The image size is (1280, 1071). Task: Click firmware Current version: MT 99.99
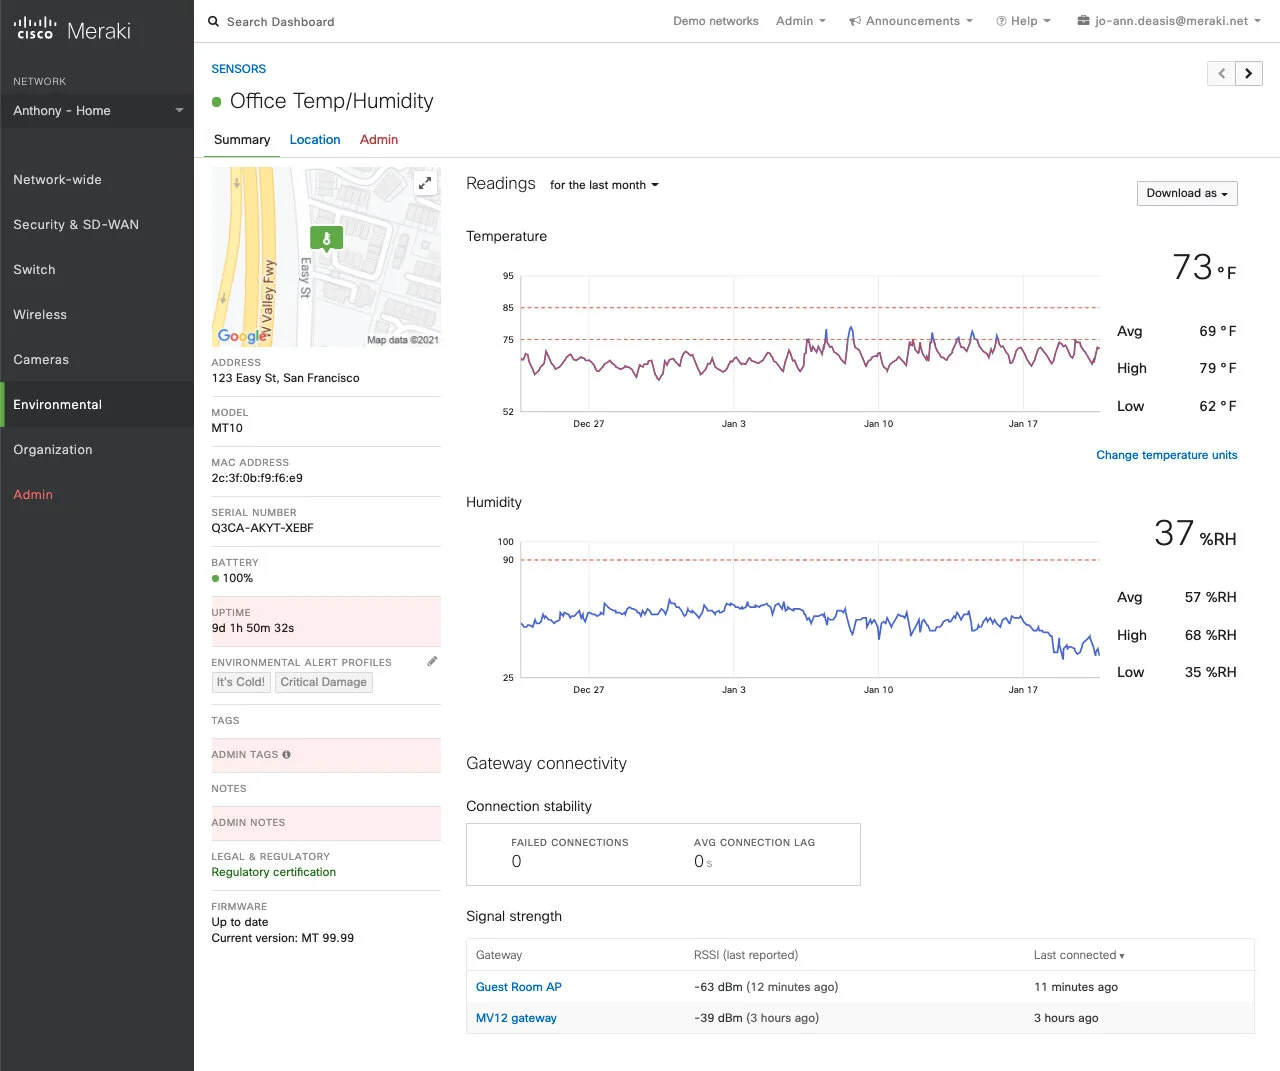point(283,938)
